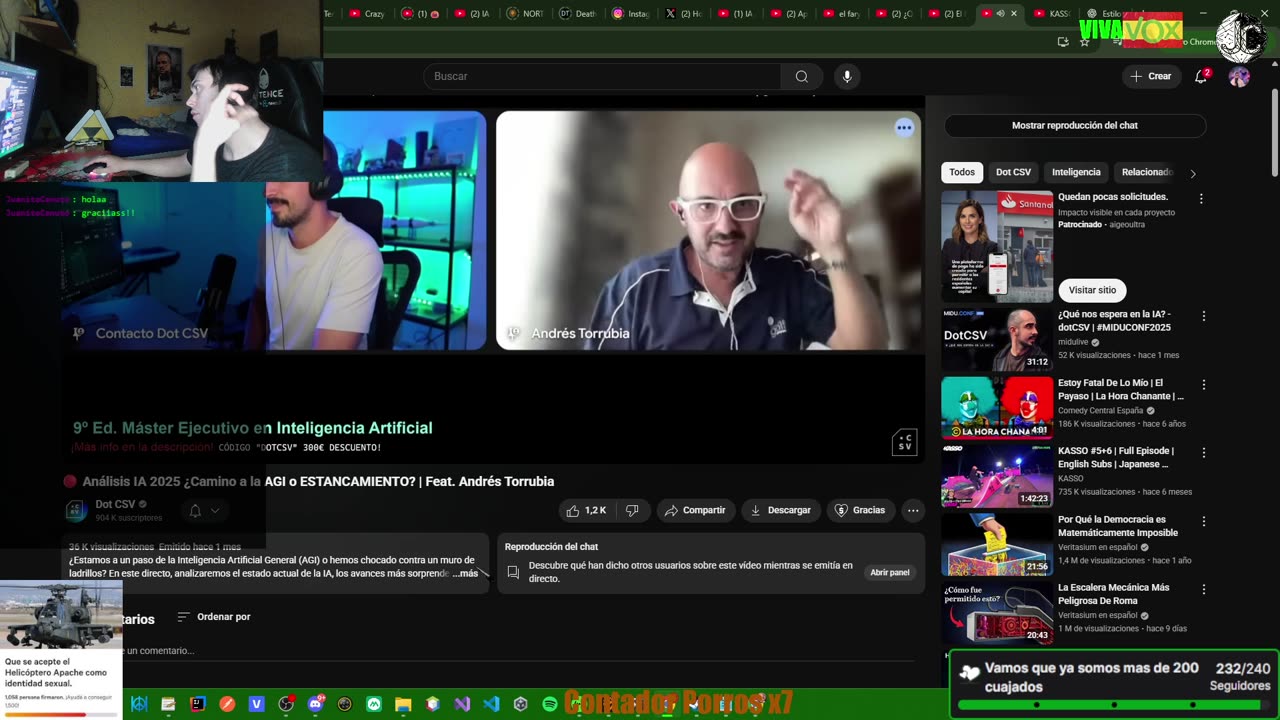Show next filter chips with the arrow
Image resolution: width=1280 pixels, height=720 pixels.
point(1192,173)
